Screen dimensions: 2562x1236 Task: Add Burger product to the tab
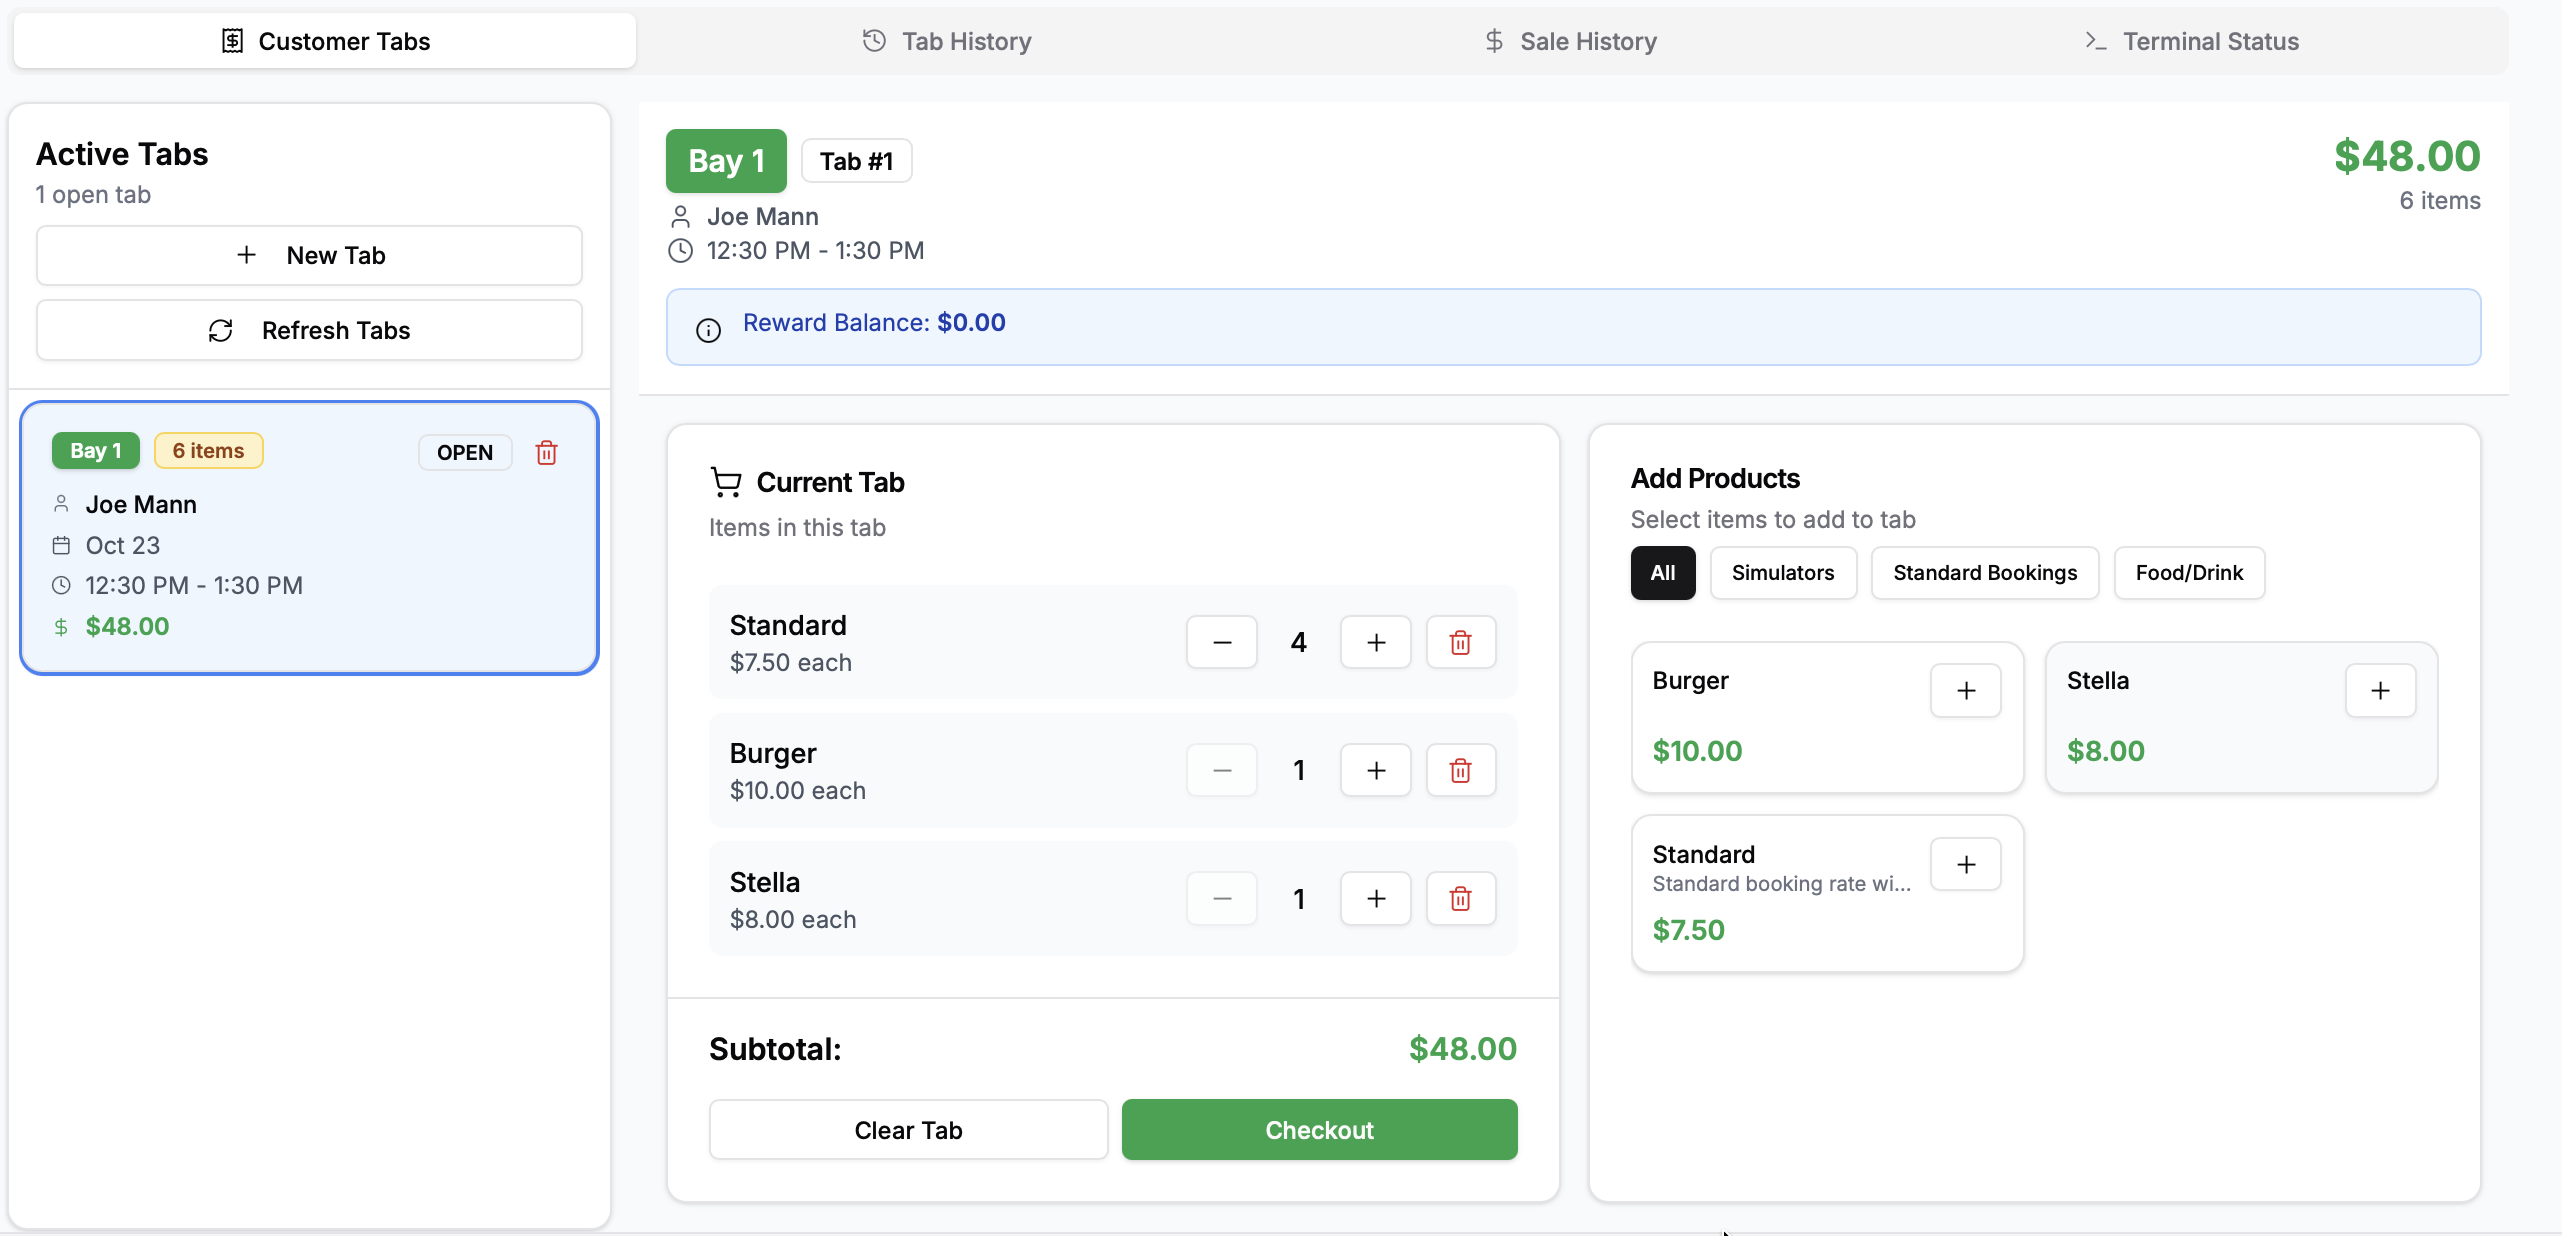tap(1965, 690)
